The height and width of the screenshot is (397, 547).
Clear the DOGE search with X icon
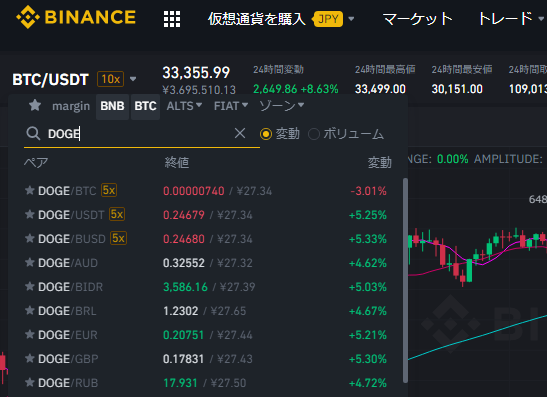click(x=240, y=133)
